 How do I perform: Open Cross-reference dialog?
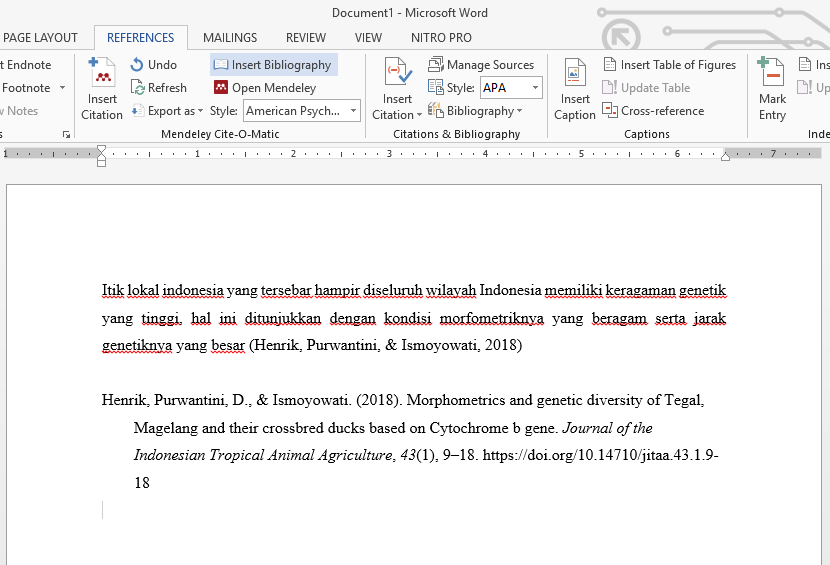[x=653, y=111]
